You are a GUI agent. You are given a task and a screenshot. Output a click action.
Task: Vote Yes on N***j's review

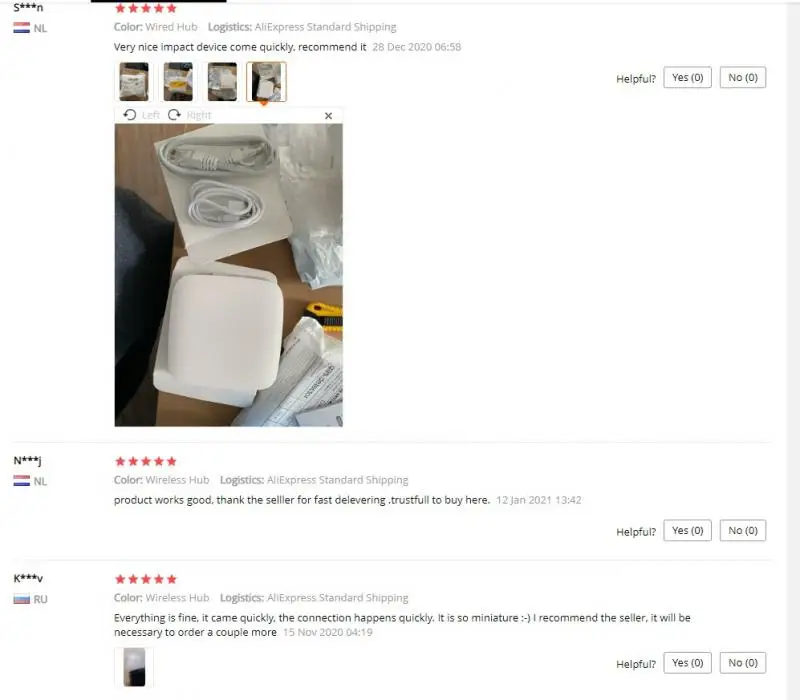[687, 531]
